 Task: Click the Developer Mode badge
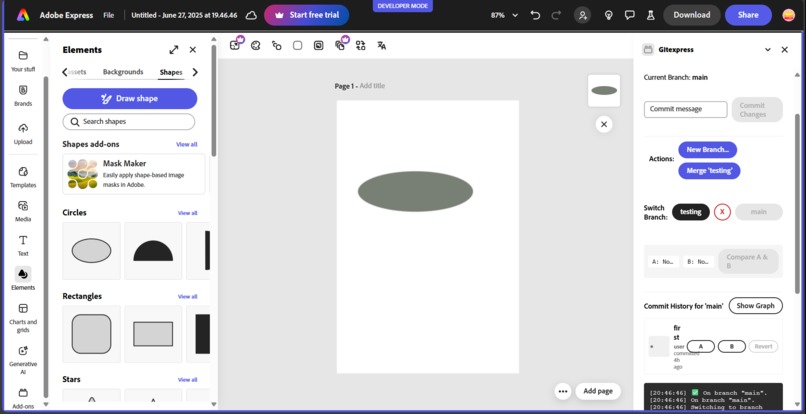(402, 6)
